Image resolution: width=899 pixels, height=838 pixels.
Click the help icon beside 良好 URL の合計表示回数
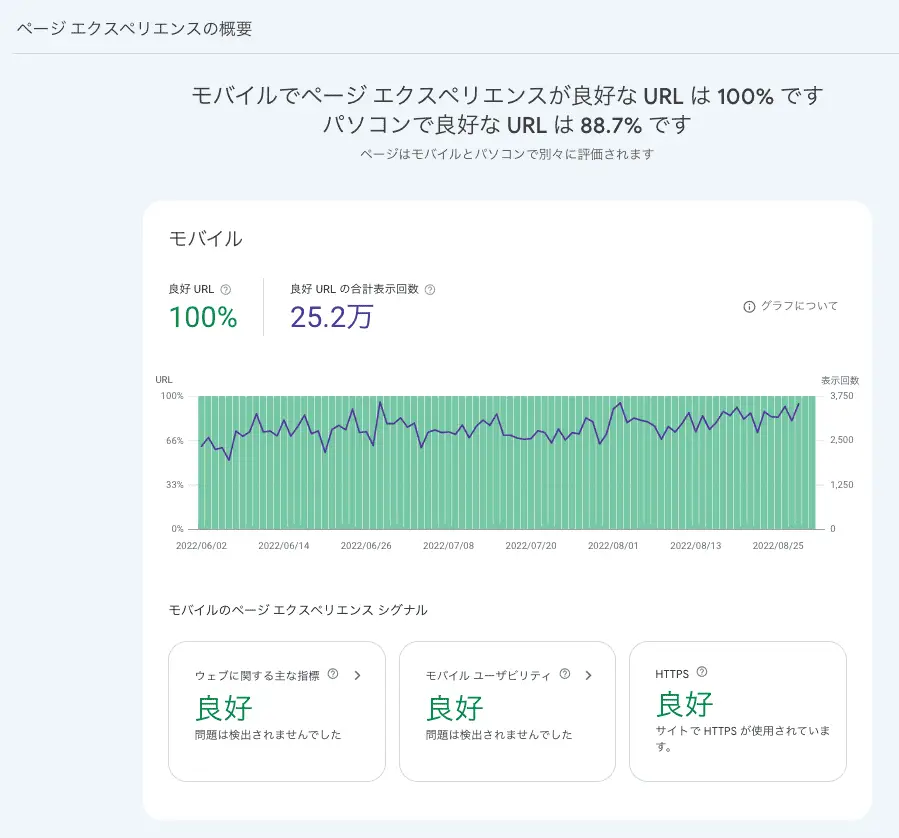coord(430,288)
